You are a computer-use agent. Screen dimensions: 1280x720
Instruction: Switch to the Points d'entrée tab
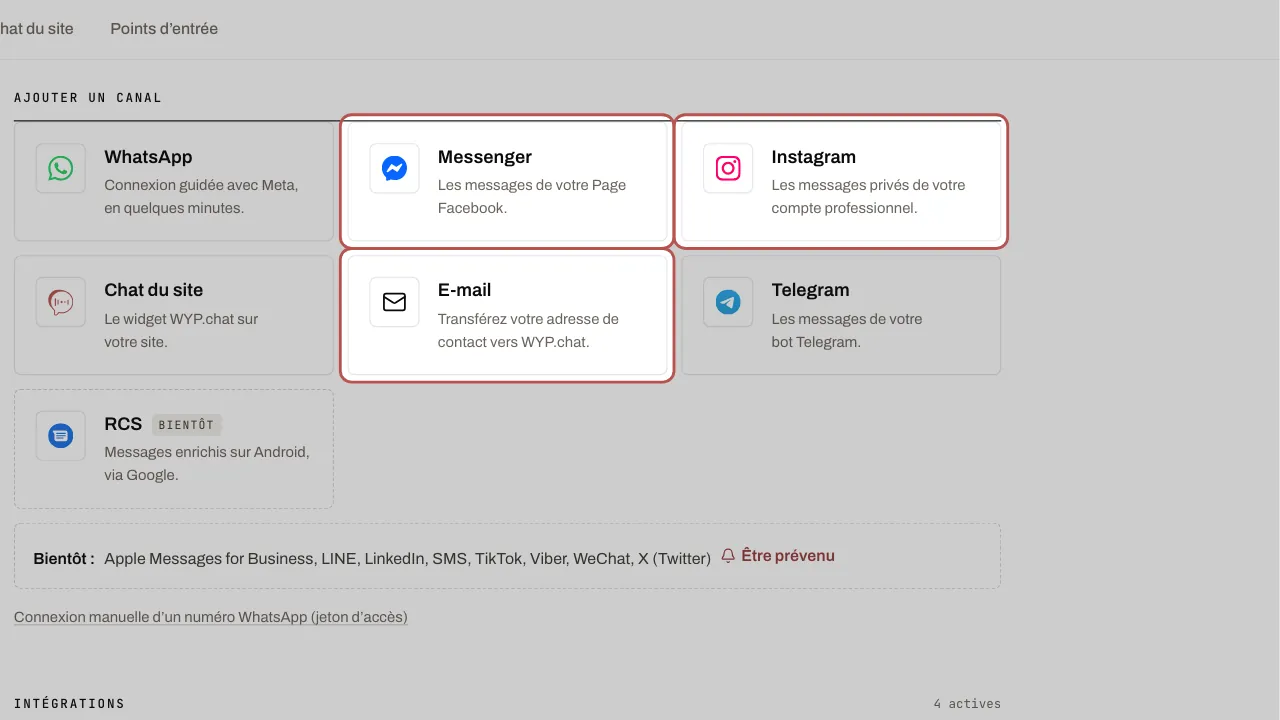pos(164,29)
